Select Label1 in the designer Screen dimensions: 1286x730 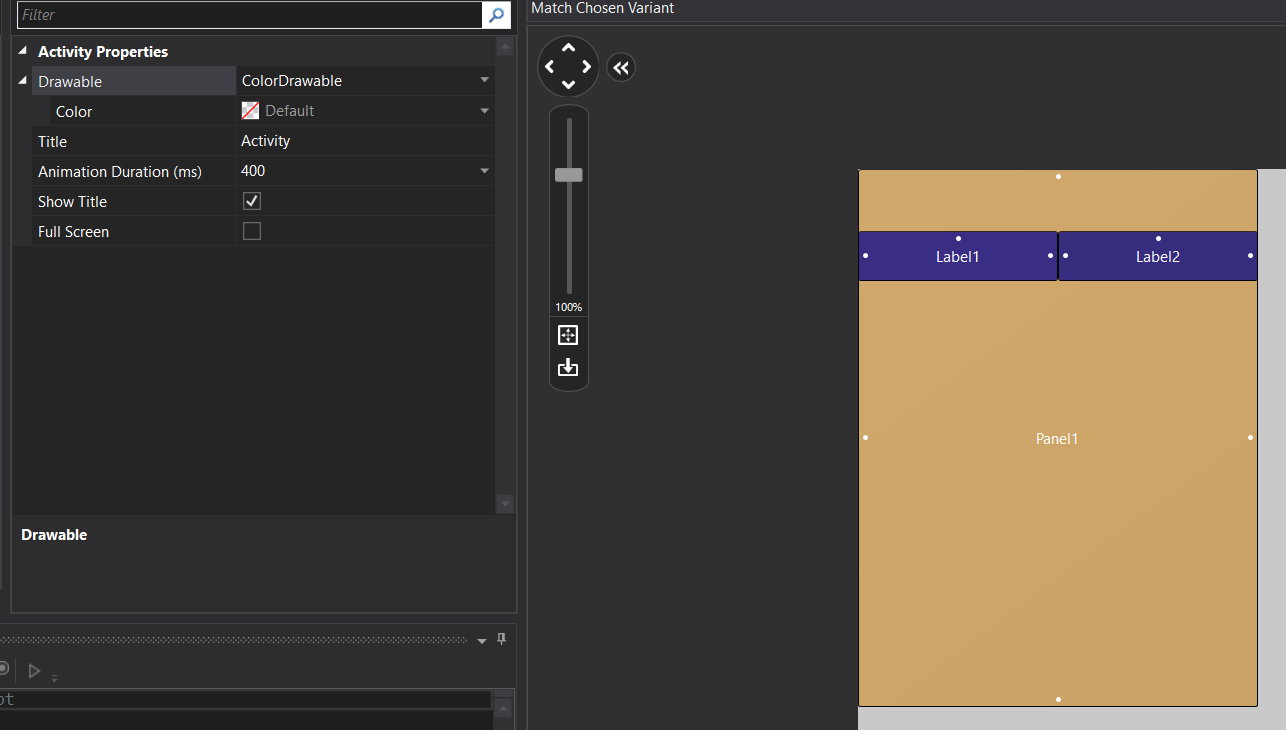pyautogui.click(x=958, y=256)
